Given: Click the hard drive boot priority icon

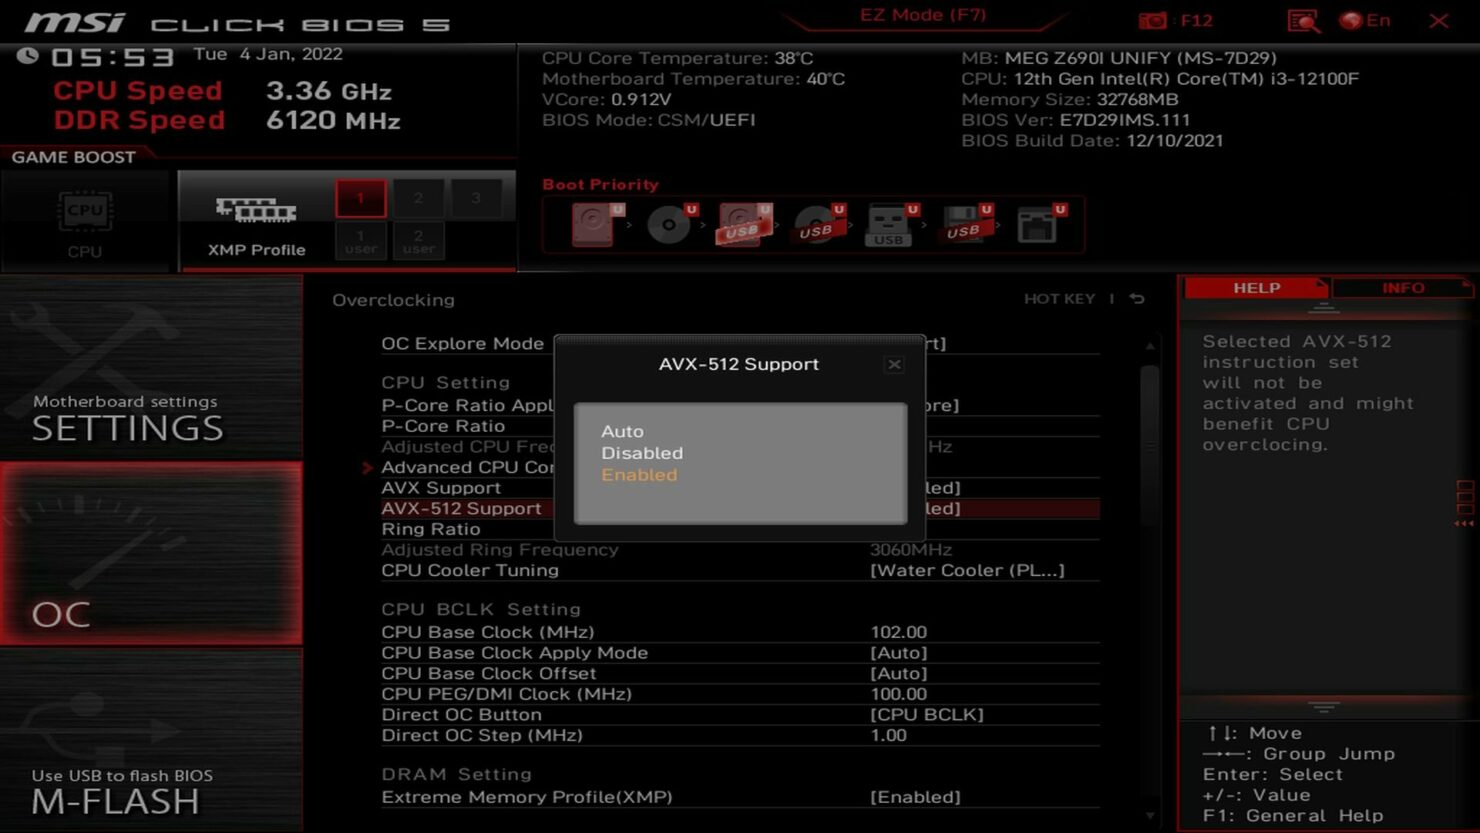Looking at the screenshot, I should (x=593, y=224).
